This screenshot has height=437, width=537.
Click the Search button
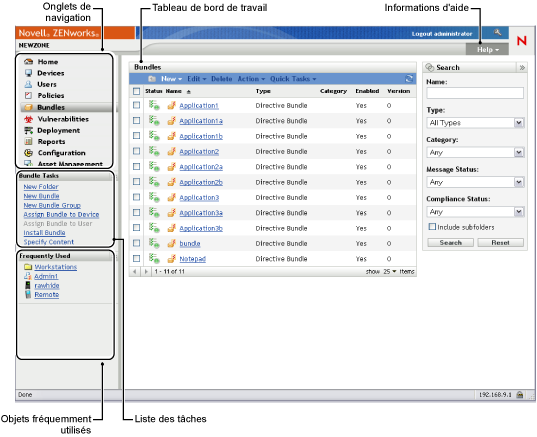click(450, 242)
